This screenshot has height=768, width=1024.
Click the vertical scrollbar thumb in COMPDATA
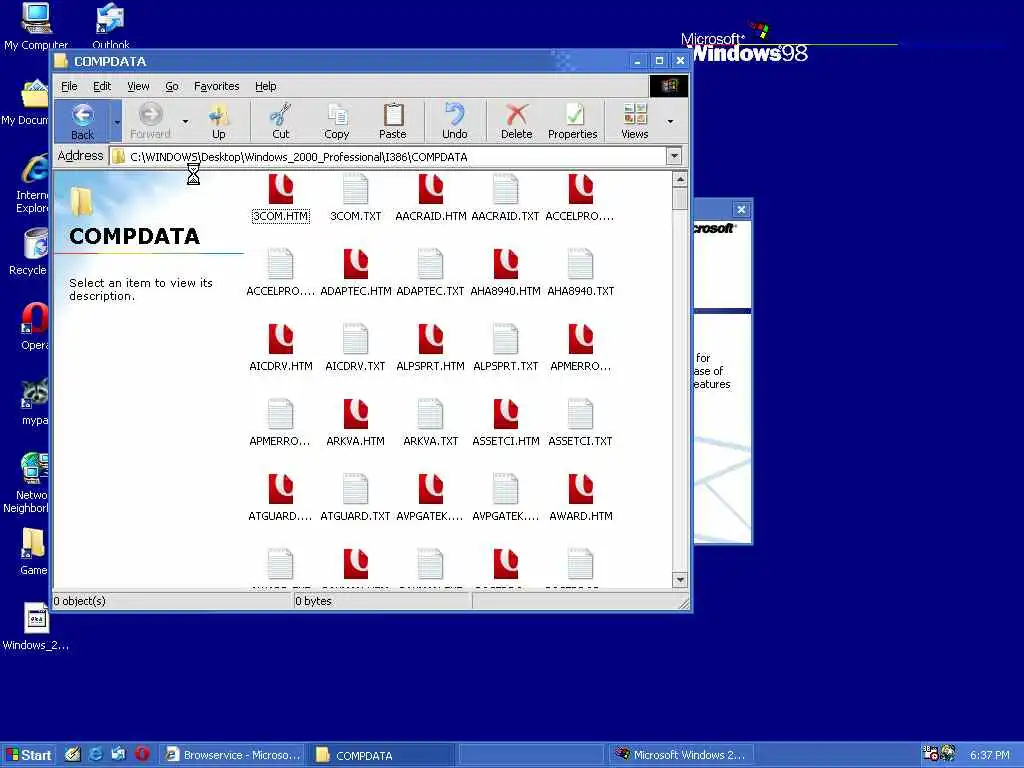tap(680, 199)
